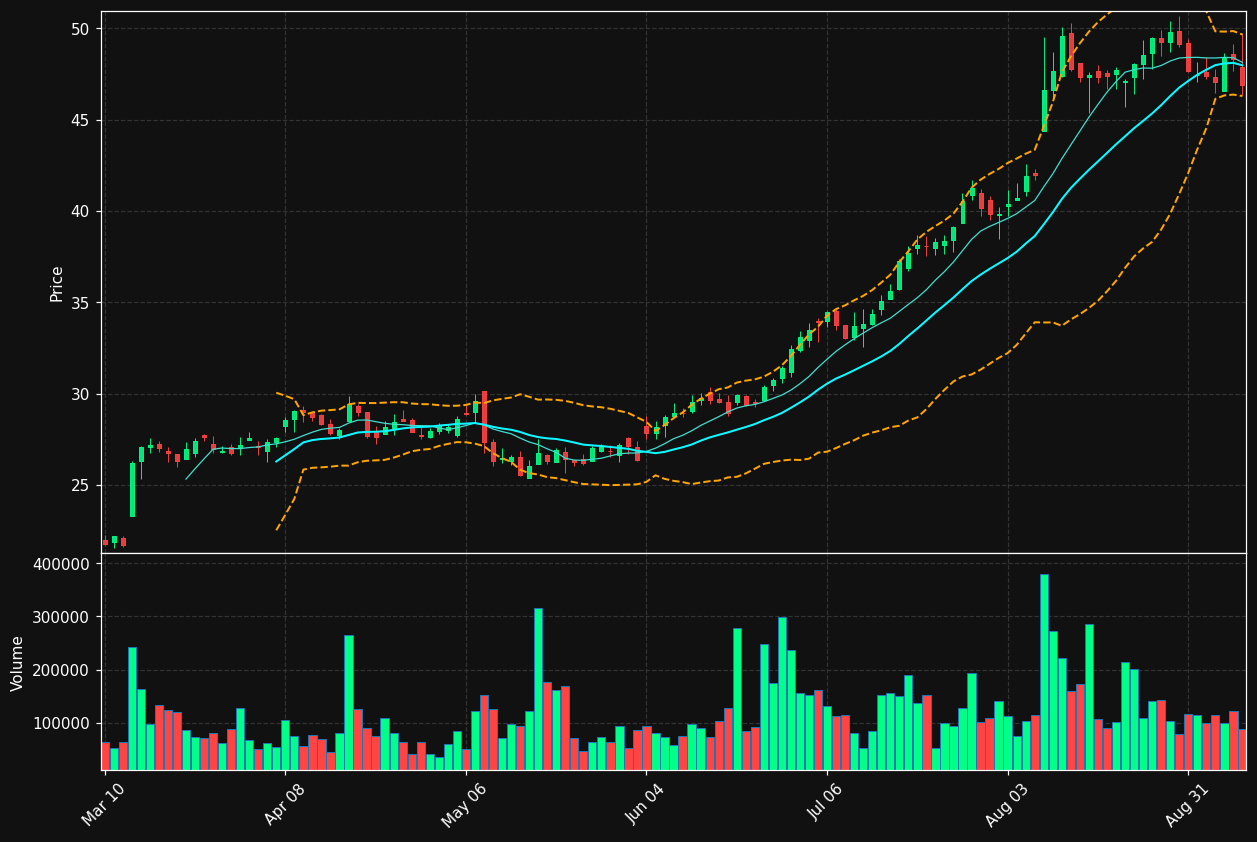Pick the "Mar 10" date label
Viewport: 1257px width, 842px height.
[104, 804]
